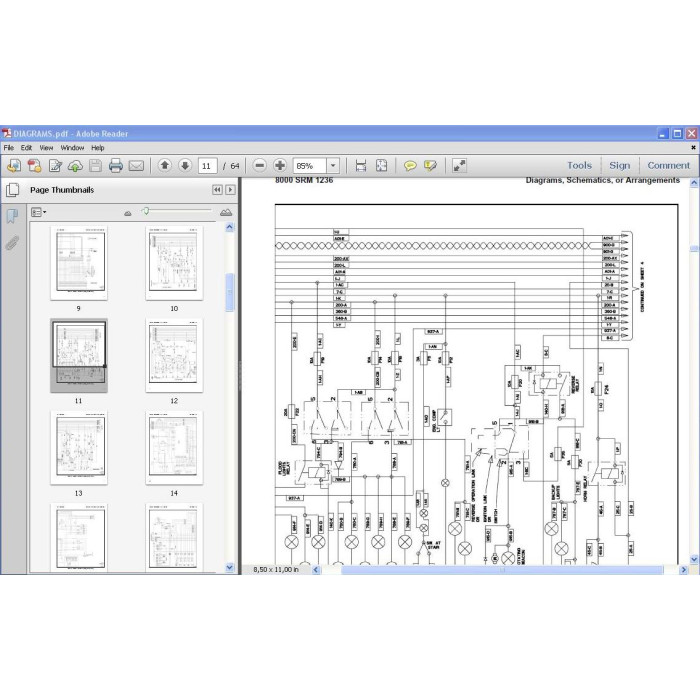The image size is (700, 700).
Task: Select page 9 thumbnail
Action: (79, 263)
